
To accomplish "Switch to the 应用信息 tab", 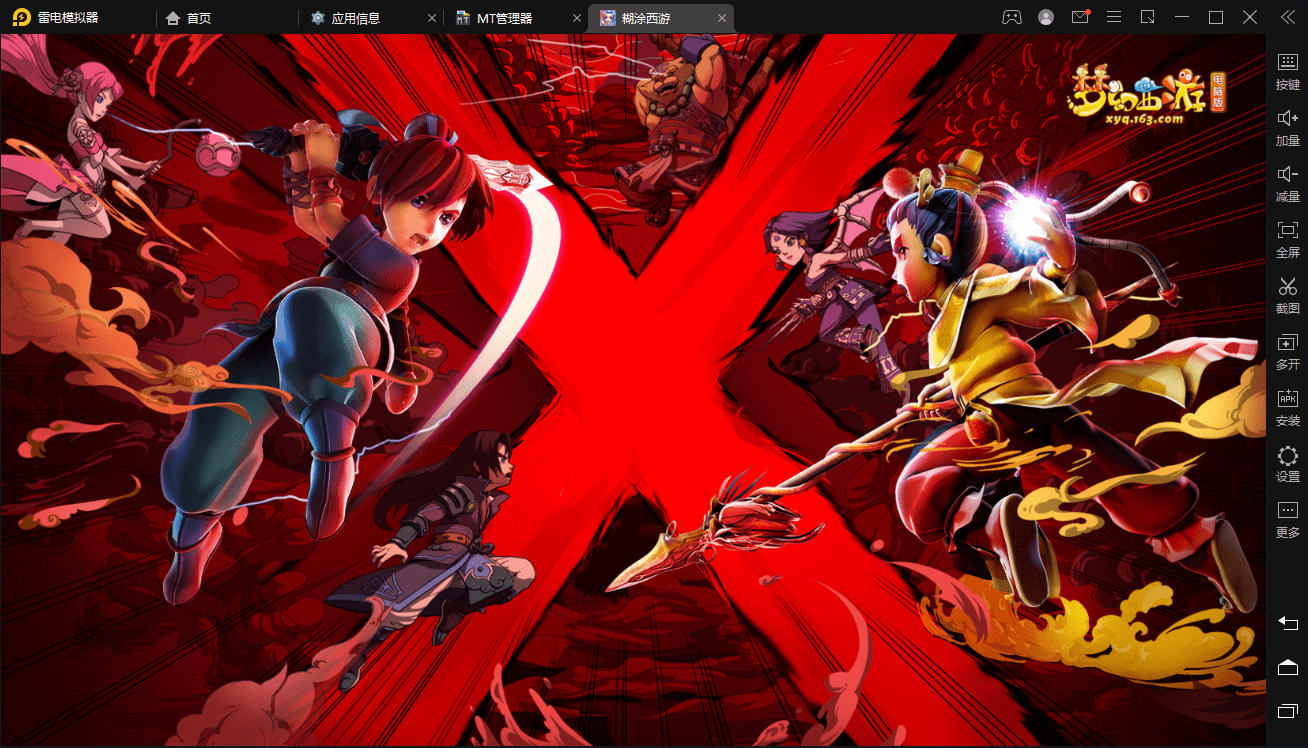I will point(346,18).
